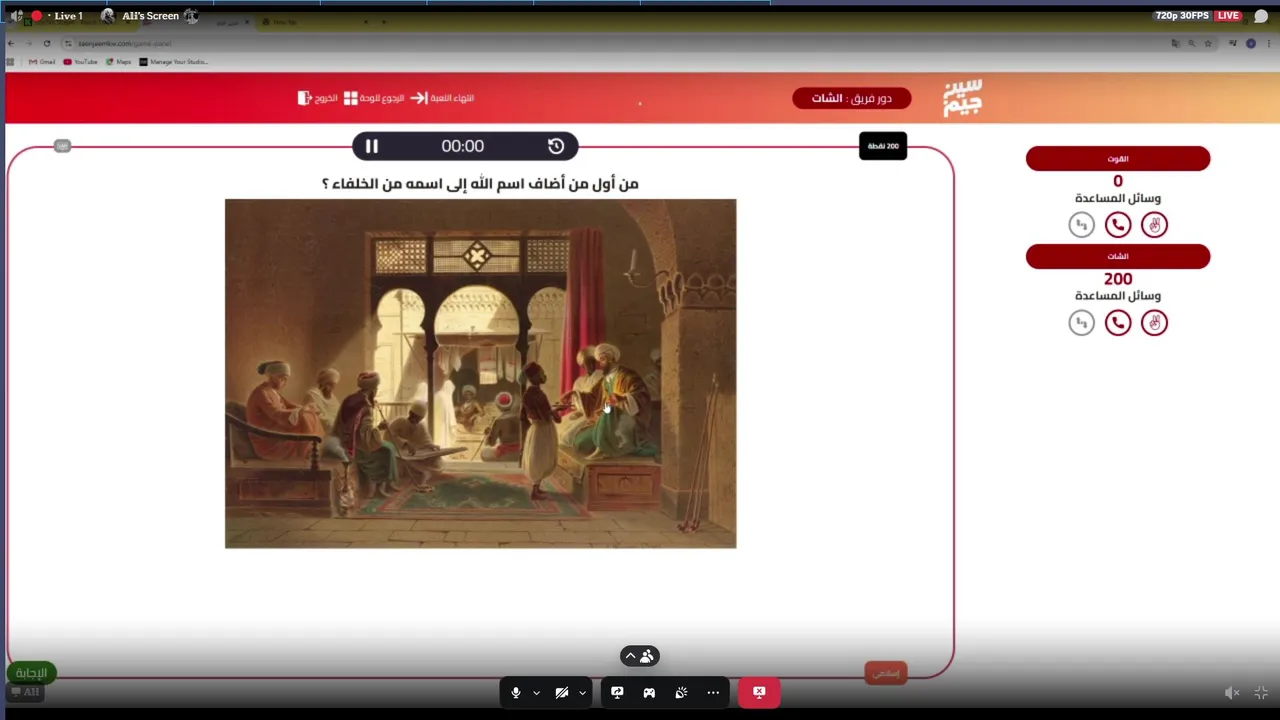Open the chat bubble icon at top right
This screenshot has width=1280, height=720.
click(1261, 16)
